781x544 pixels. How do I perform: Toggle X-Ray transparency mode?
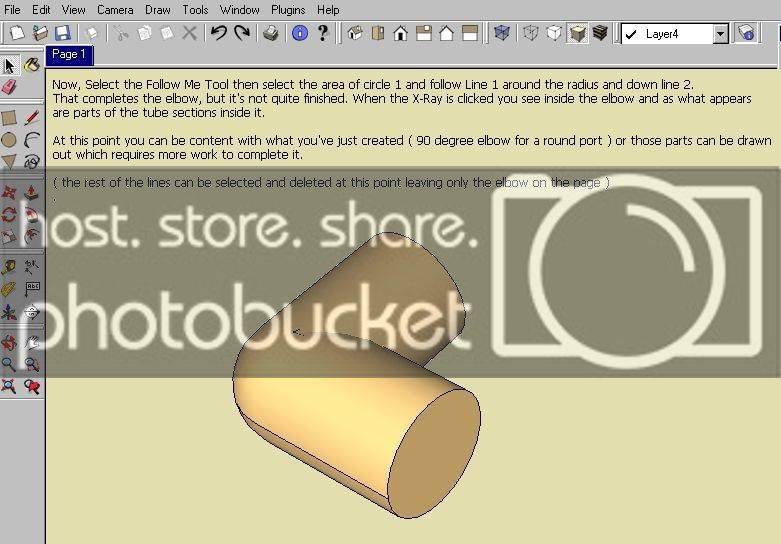tap(502, 33)
